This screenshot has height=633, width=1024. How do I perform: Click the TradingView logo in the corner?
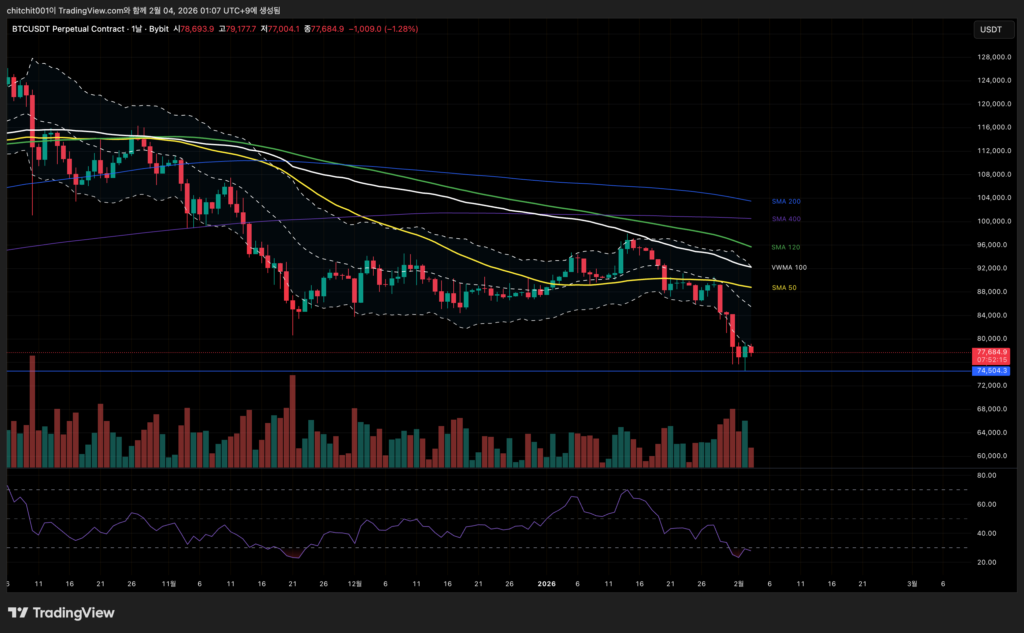coord(62,612)
